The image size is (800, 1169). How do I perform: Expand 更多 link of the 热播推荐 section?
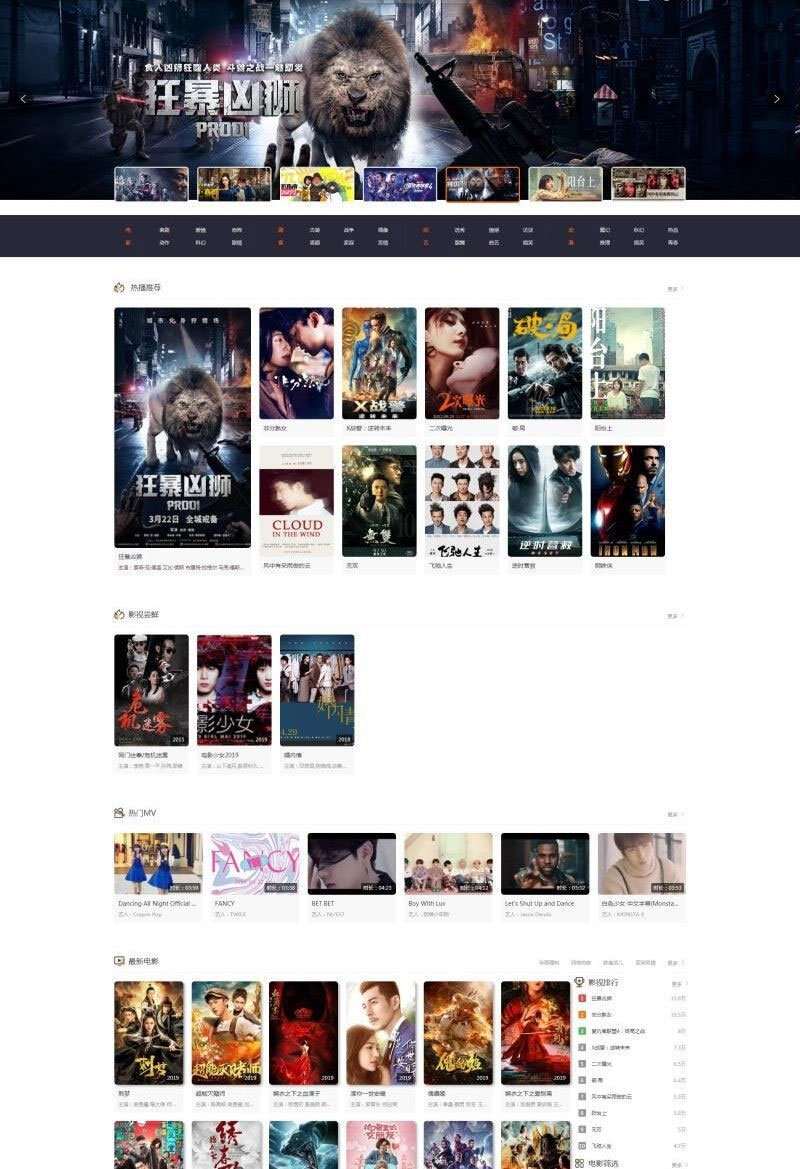673,285
